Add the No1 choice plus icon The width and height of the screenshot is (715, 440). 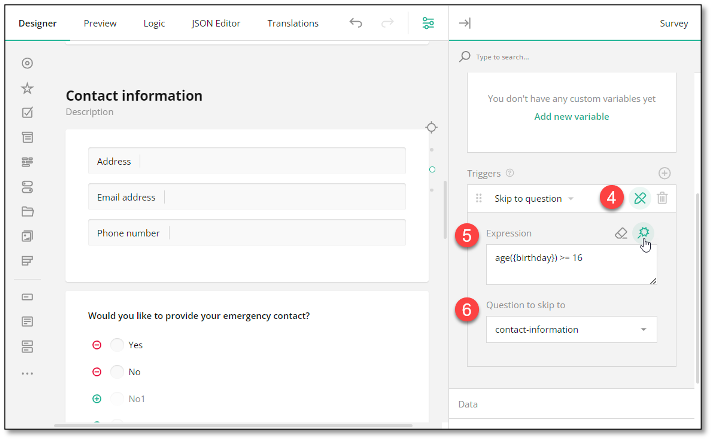(97, 399)
